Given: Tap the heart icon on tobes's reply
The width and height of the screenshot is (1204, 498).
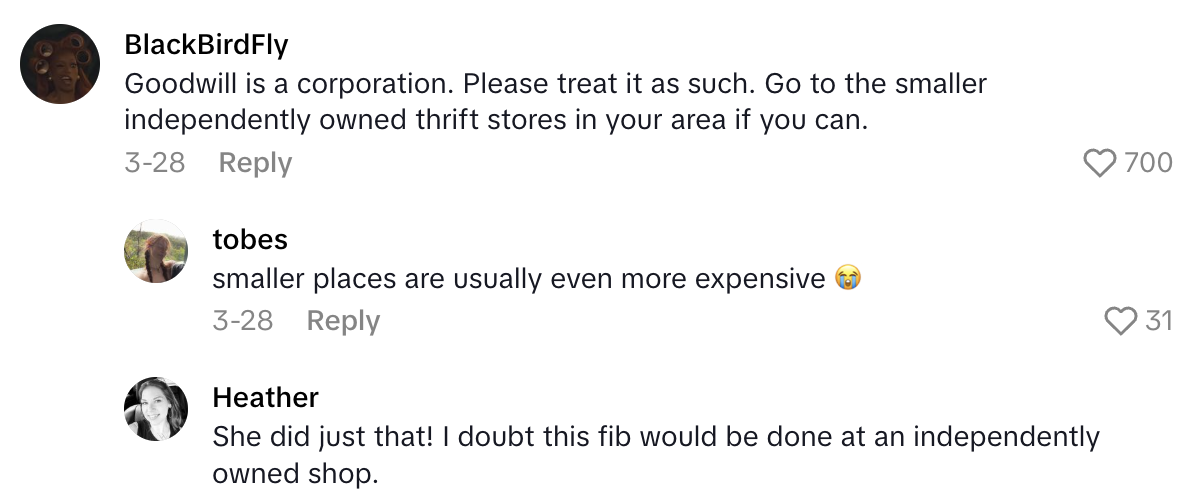Looking at the screenshot, I should pos(1120,321).
